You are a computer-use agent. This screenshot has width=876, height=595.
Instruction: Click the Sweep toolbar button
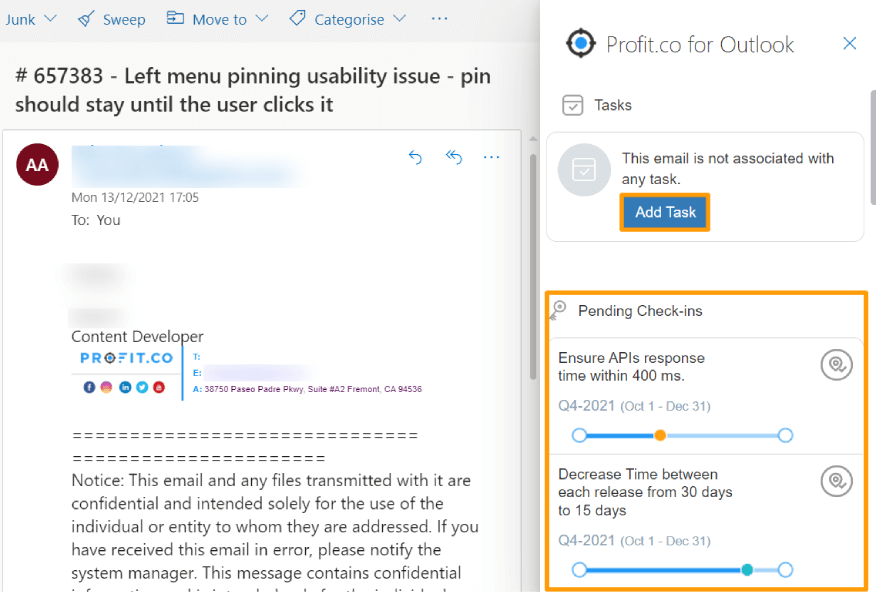tap(112, 20)
